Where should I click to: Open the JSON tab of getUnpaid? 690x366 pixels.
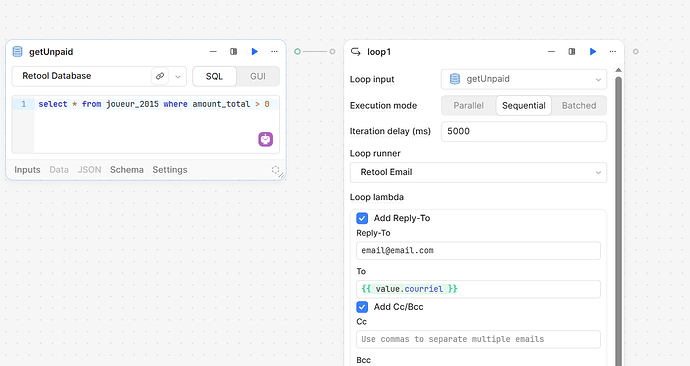89,170
